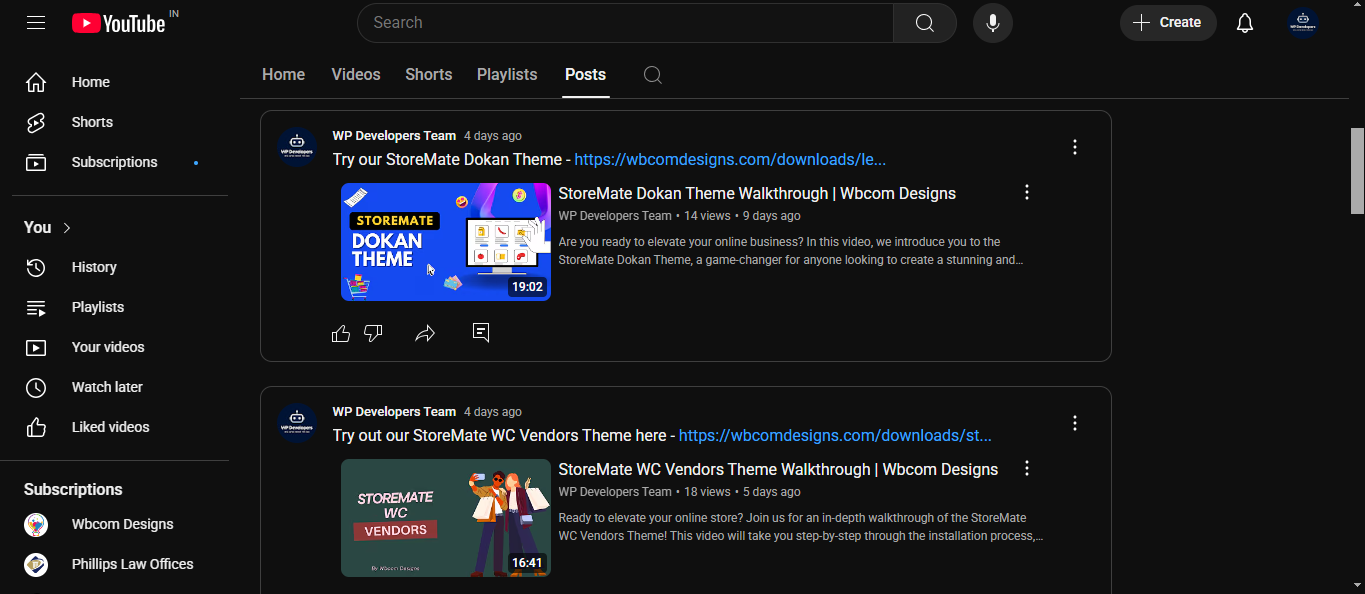Click the search magnifier button
The width and height of the screenshot is (1365, 594).
924,23
